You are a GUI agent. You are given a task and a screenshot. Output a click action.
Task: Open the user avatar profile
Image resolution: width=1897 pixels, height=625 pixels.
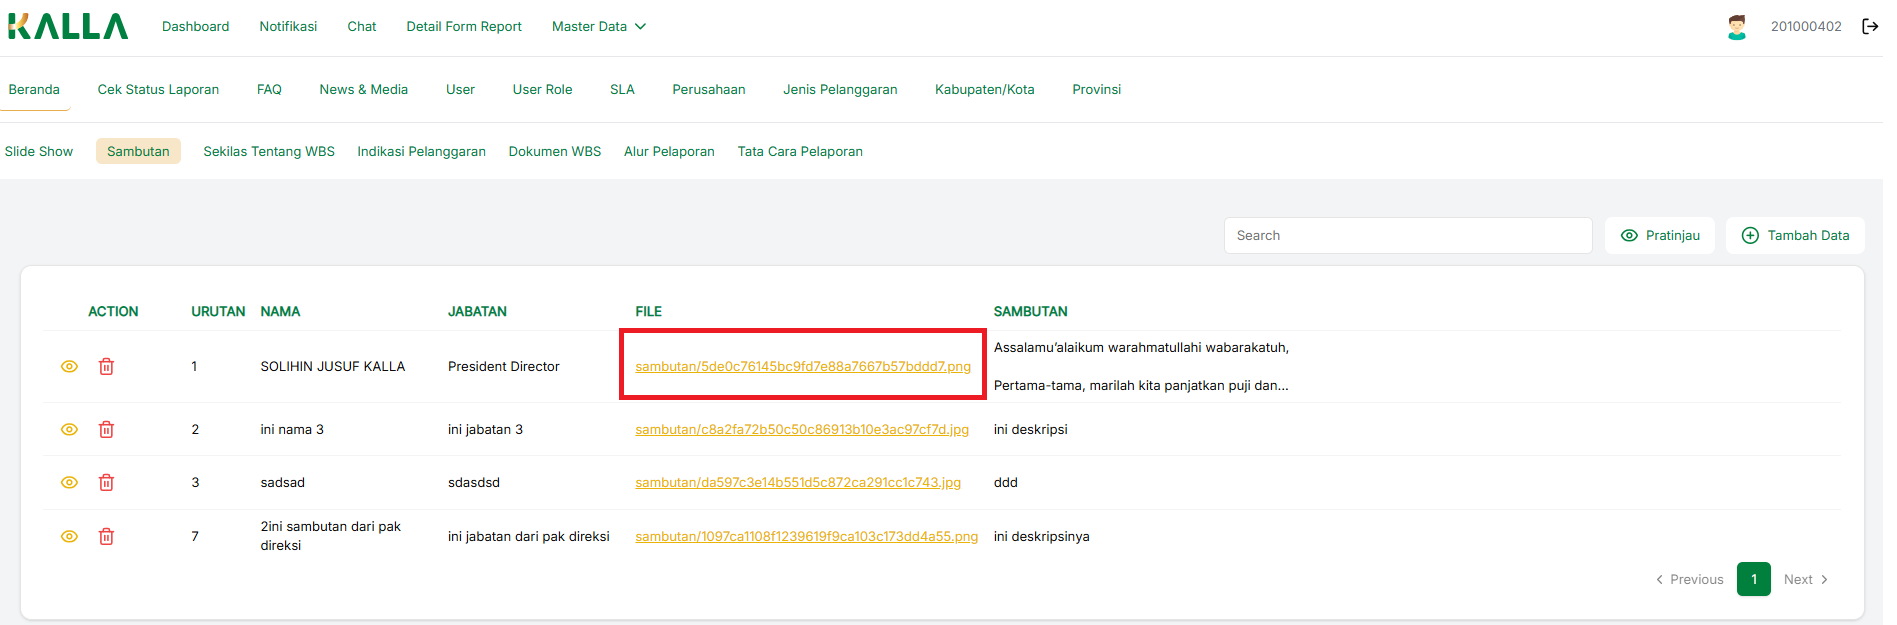tap(1737, 27)
